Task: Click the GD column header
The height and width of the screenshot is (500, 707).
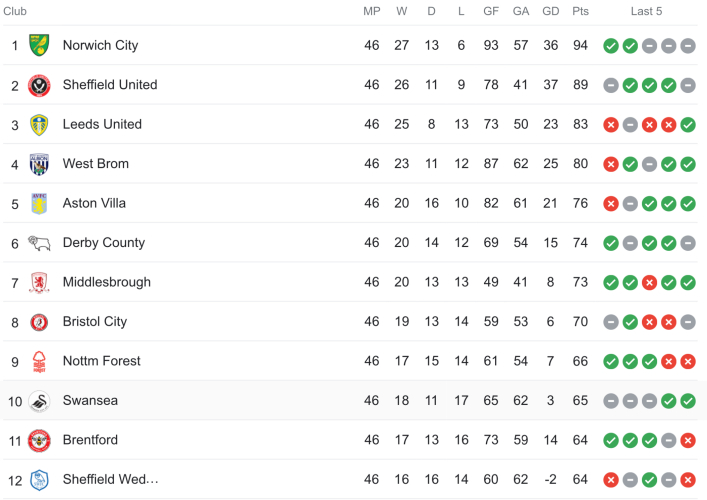Action: pyautogui.click(x=550, y=12)
